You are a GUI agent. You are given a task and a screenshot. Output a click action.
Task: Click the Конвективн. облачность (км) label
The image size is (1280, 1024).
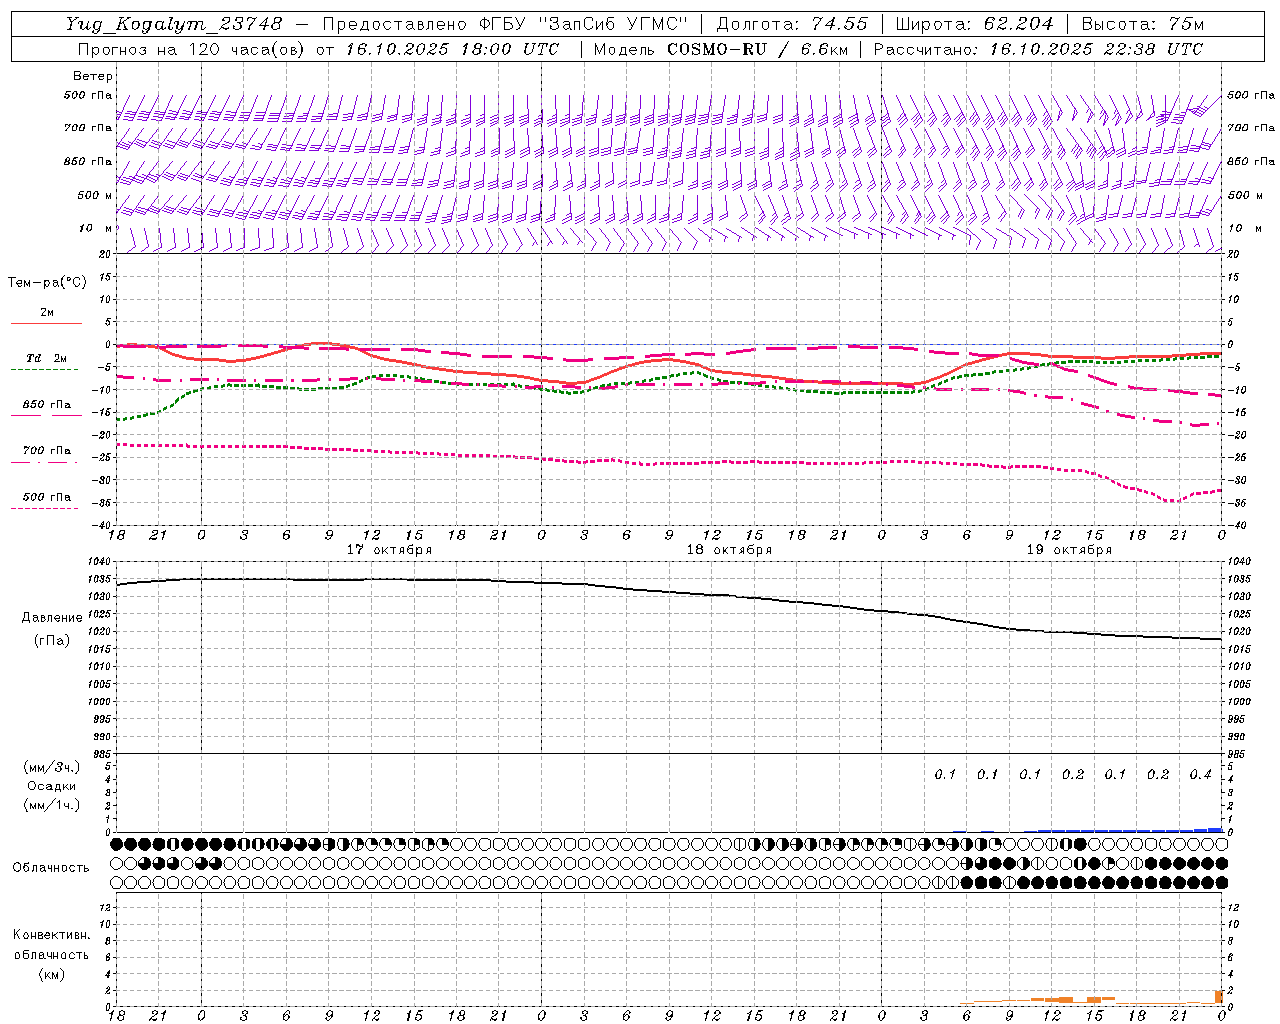[x=52, y=955]
